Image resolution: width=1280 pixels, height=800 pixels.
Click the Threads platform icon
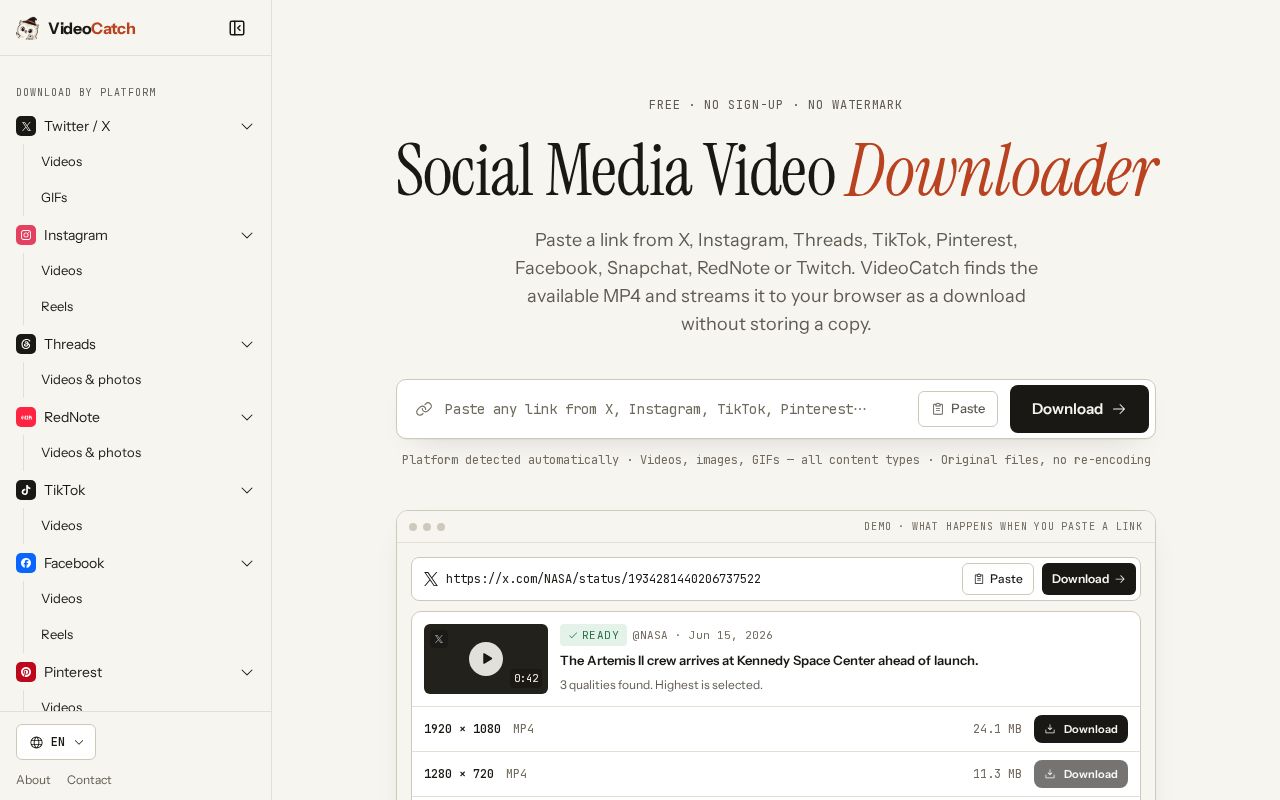[26, 344]
